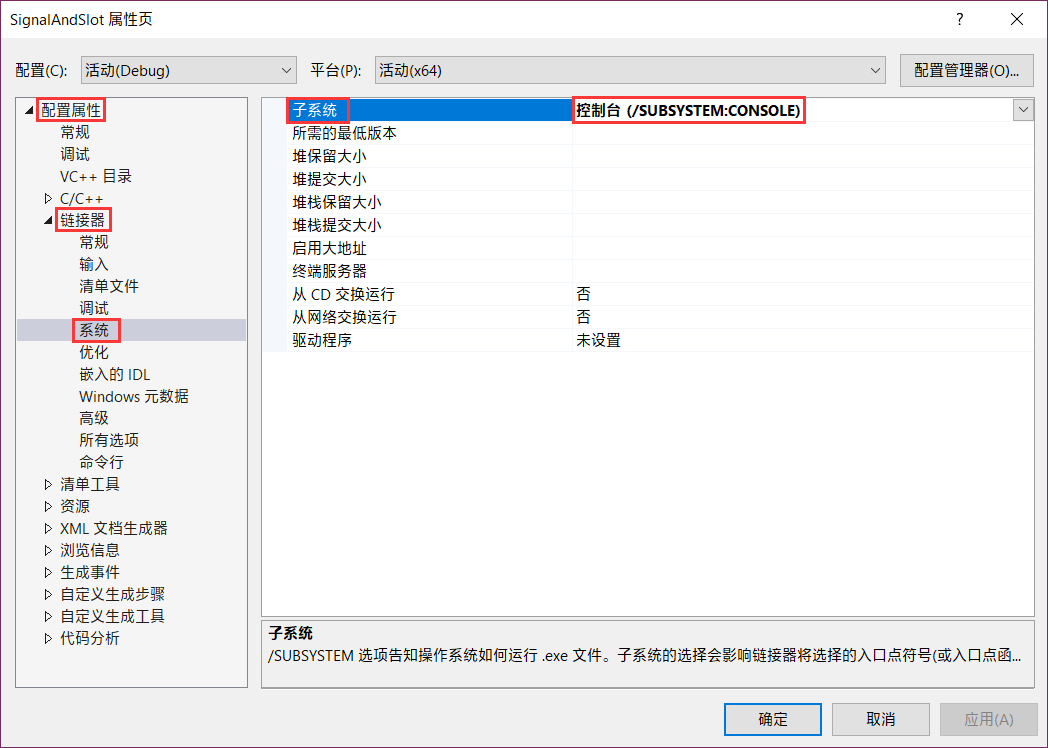Select 输入 under 链接器
The width and height of the screenshot is (1048, 748).
[x=94, y=264]
